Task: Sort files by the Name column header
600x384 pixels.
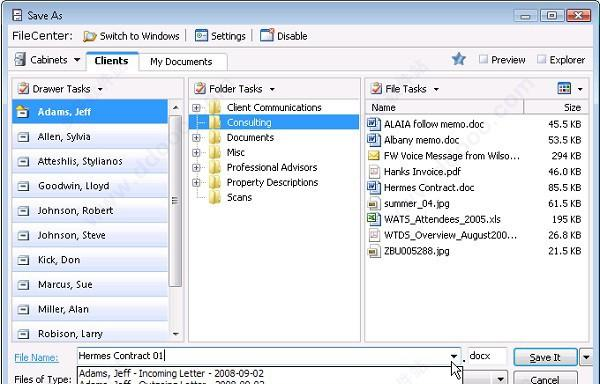Action: [x=444, y=108]
